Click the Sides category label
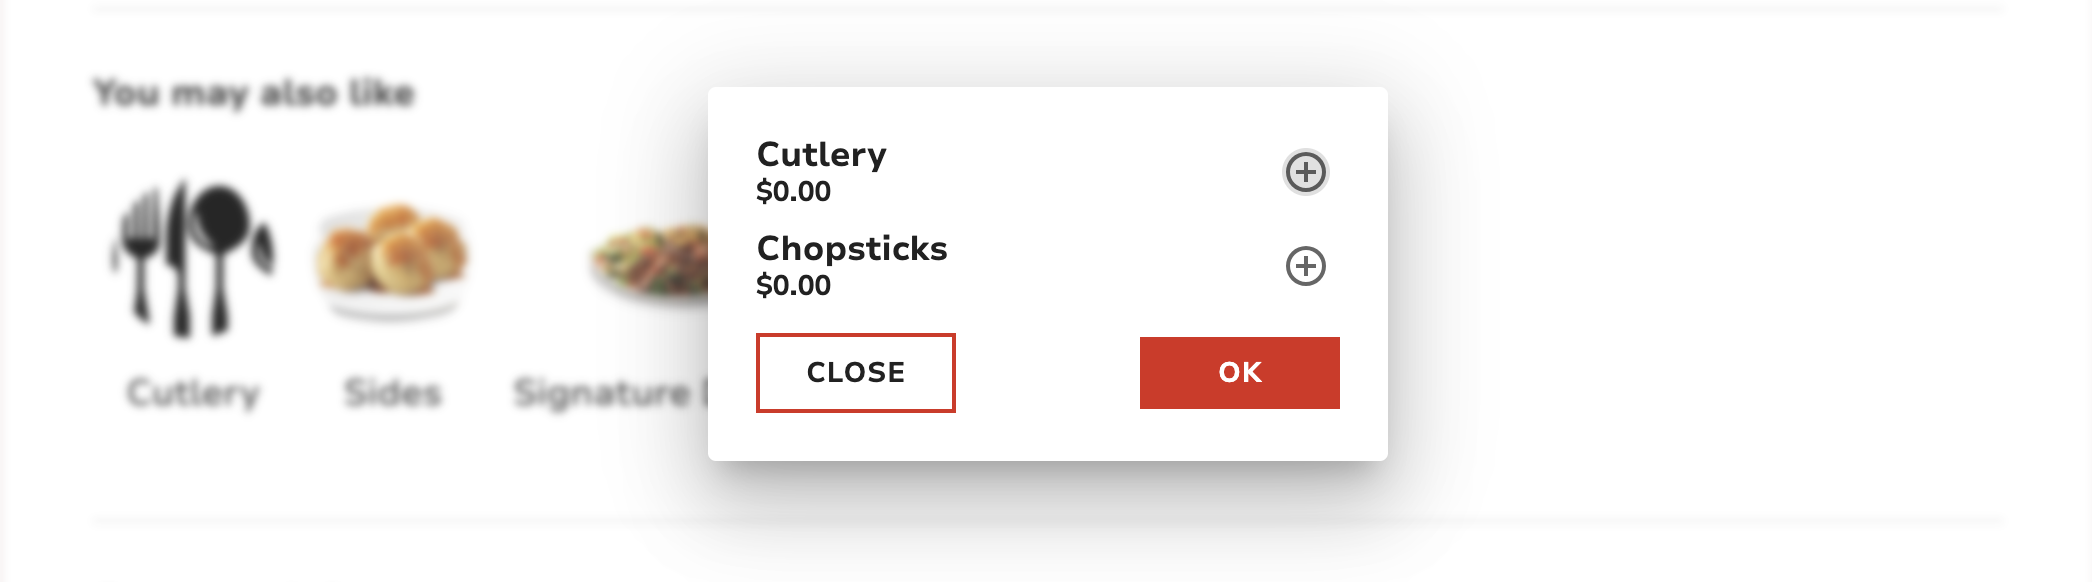The image size is (2092, 582). 392,393
